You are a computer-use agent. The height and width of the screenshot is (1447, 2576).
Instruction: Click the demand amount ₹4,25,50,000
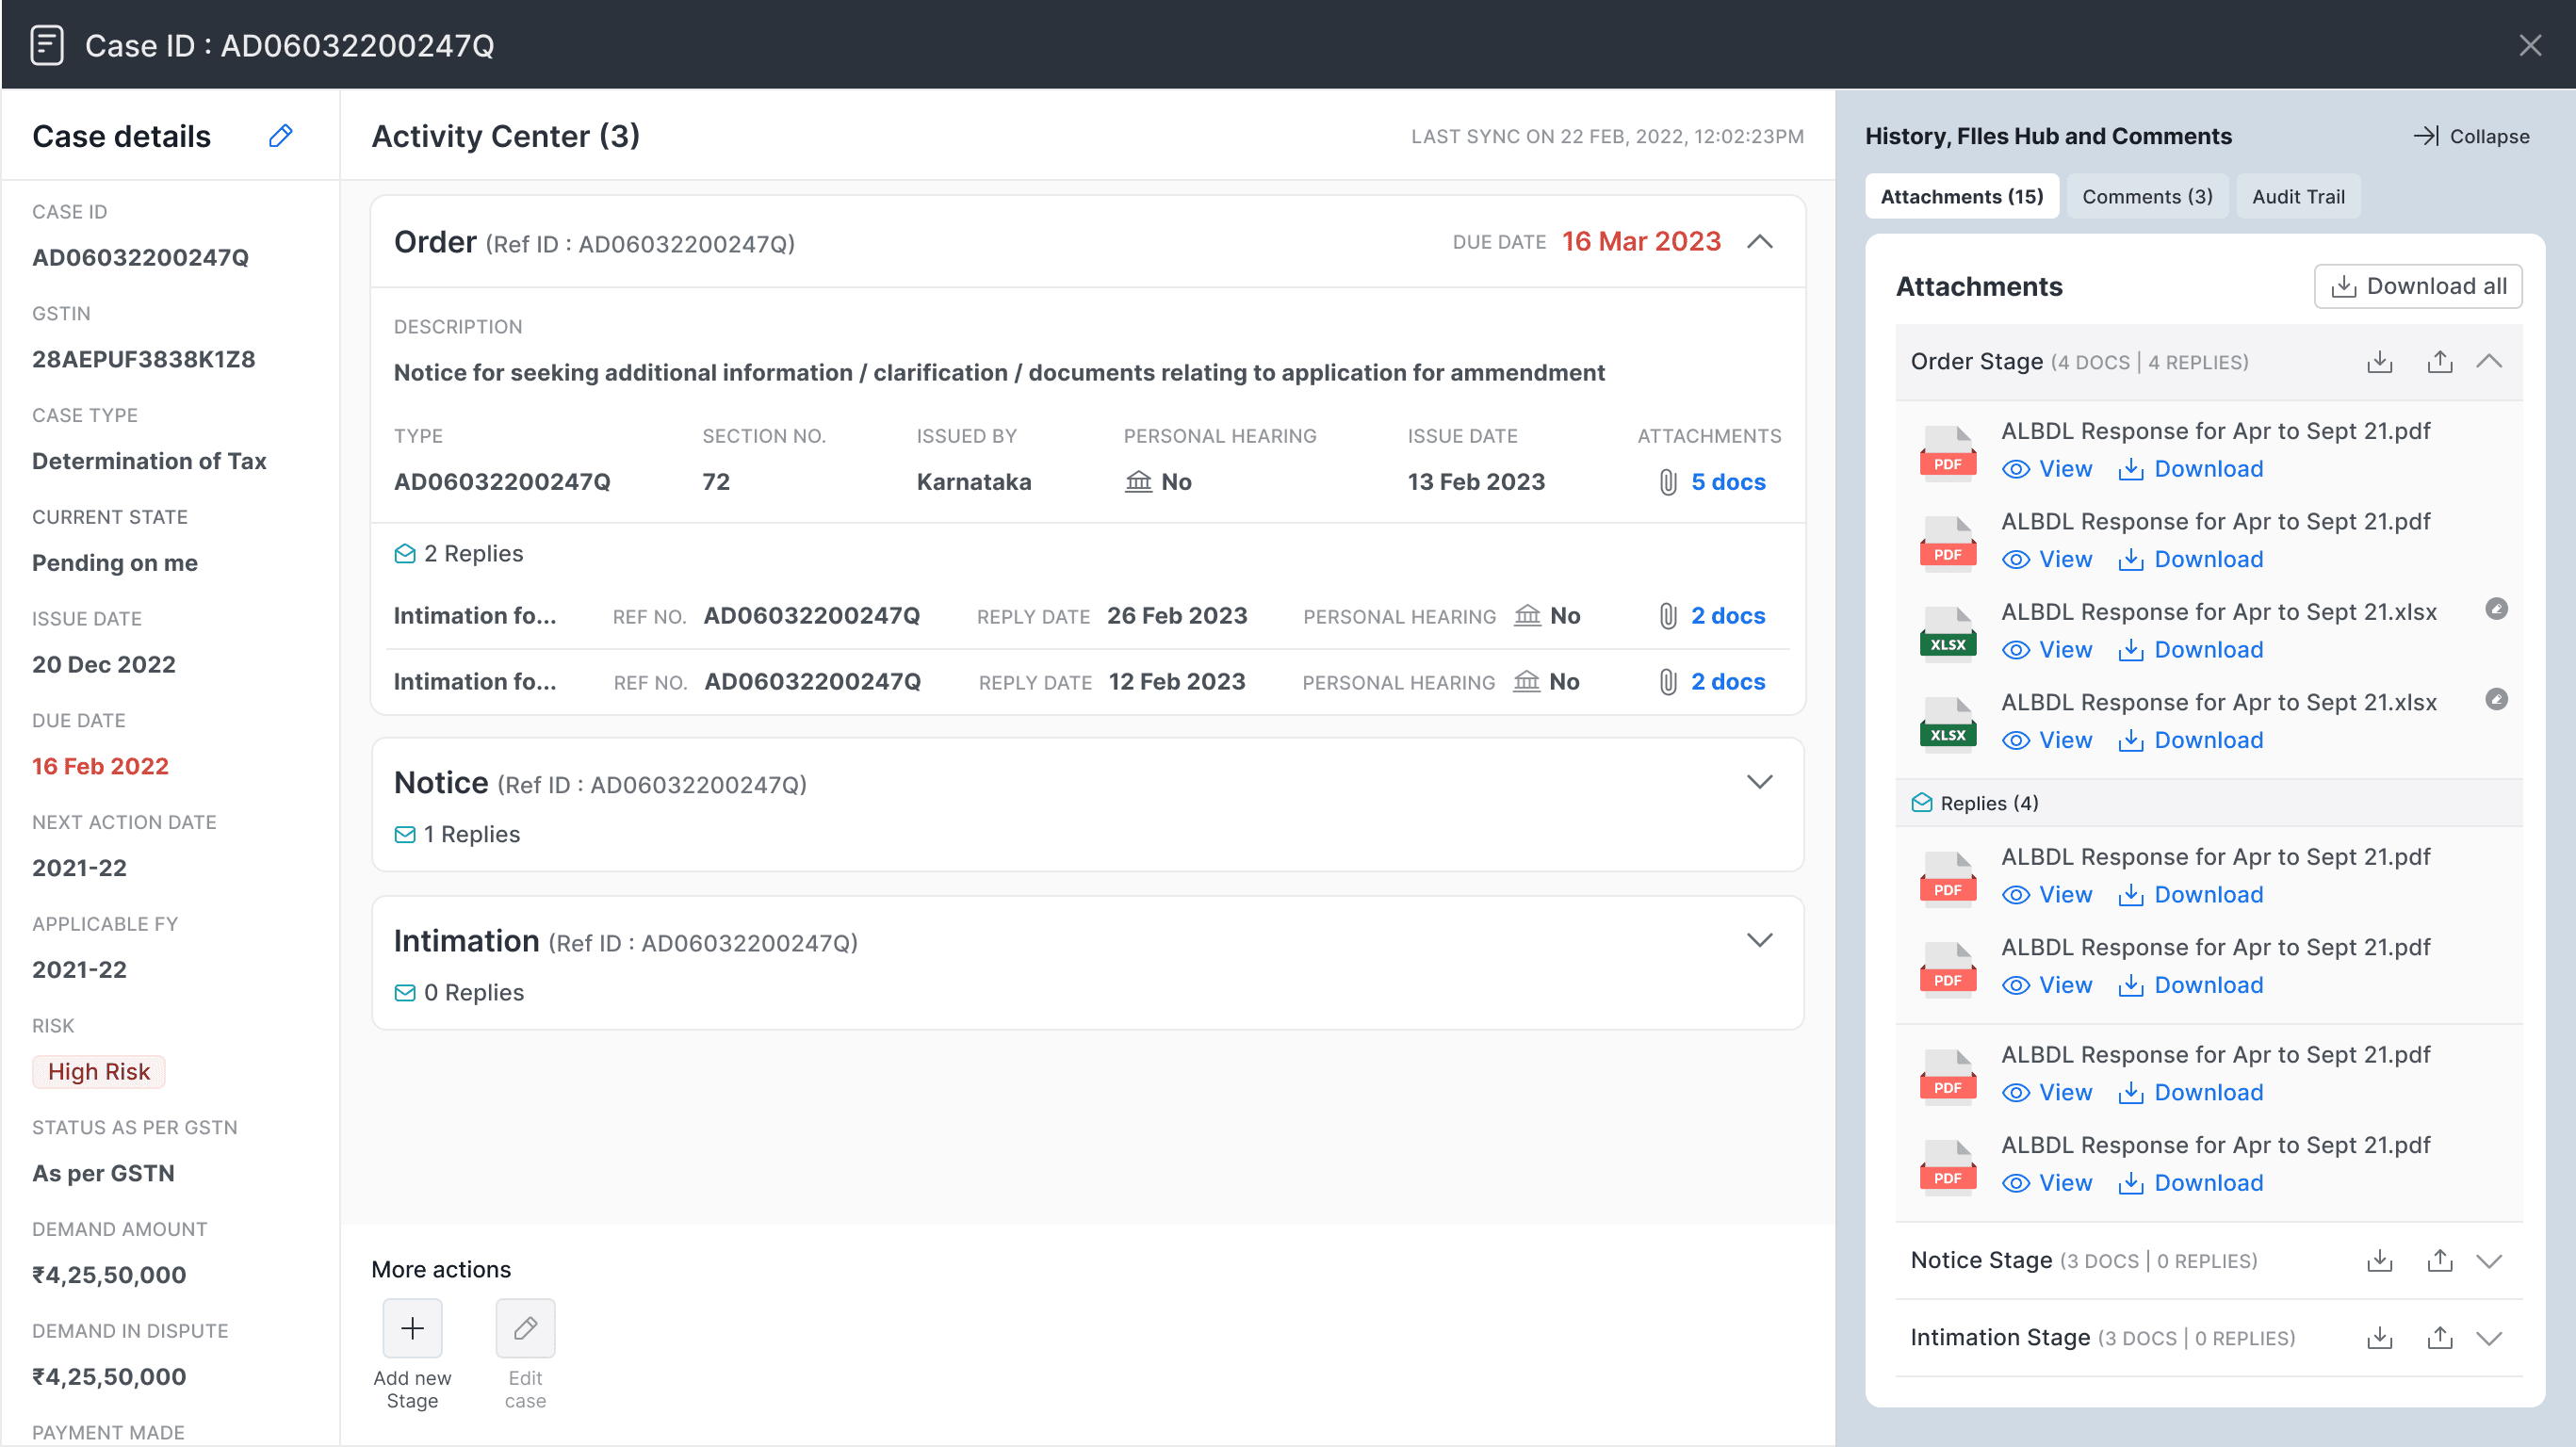pos(109,1276)
